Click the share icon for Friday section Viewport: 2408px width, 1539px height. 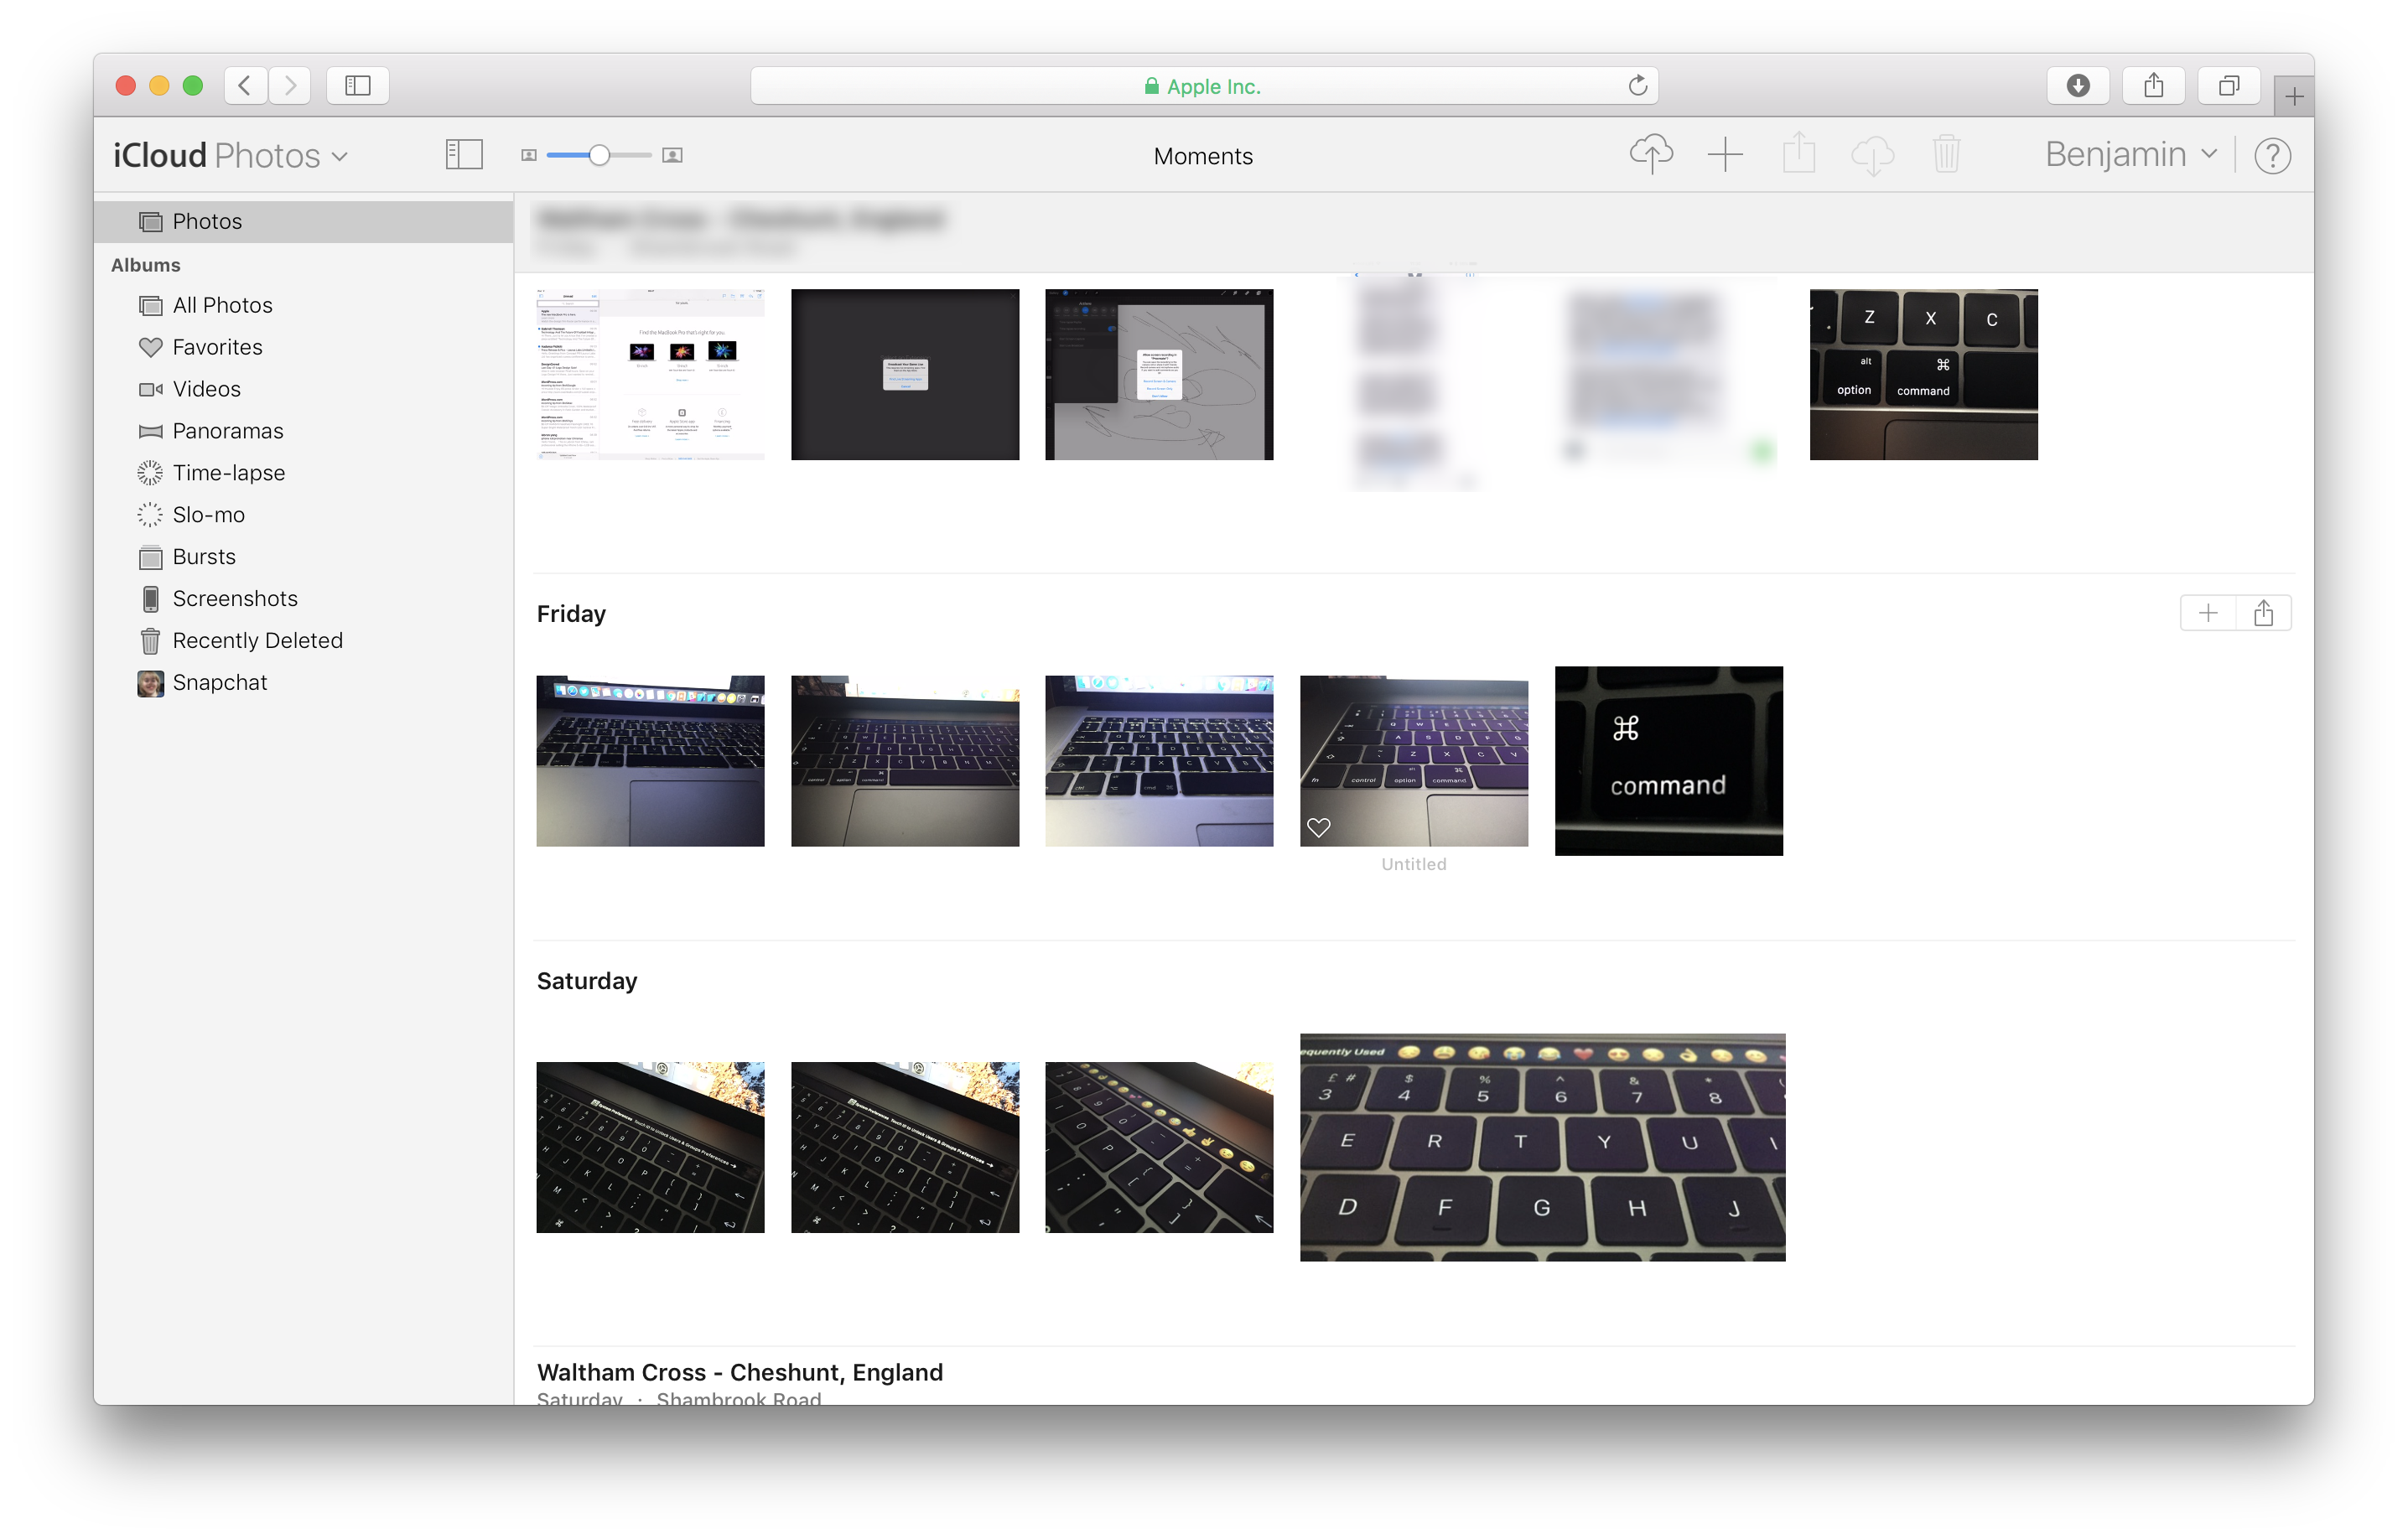2264,614
